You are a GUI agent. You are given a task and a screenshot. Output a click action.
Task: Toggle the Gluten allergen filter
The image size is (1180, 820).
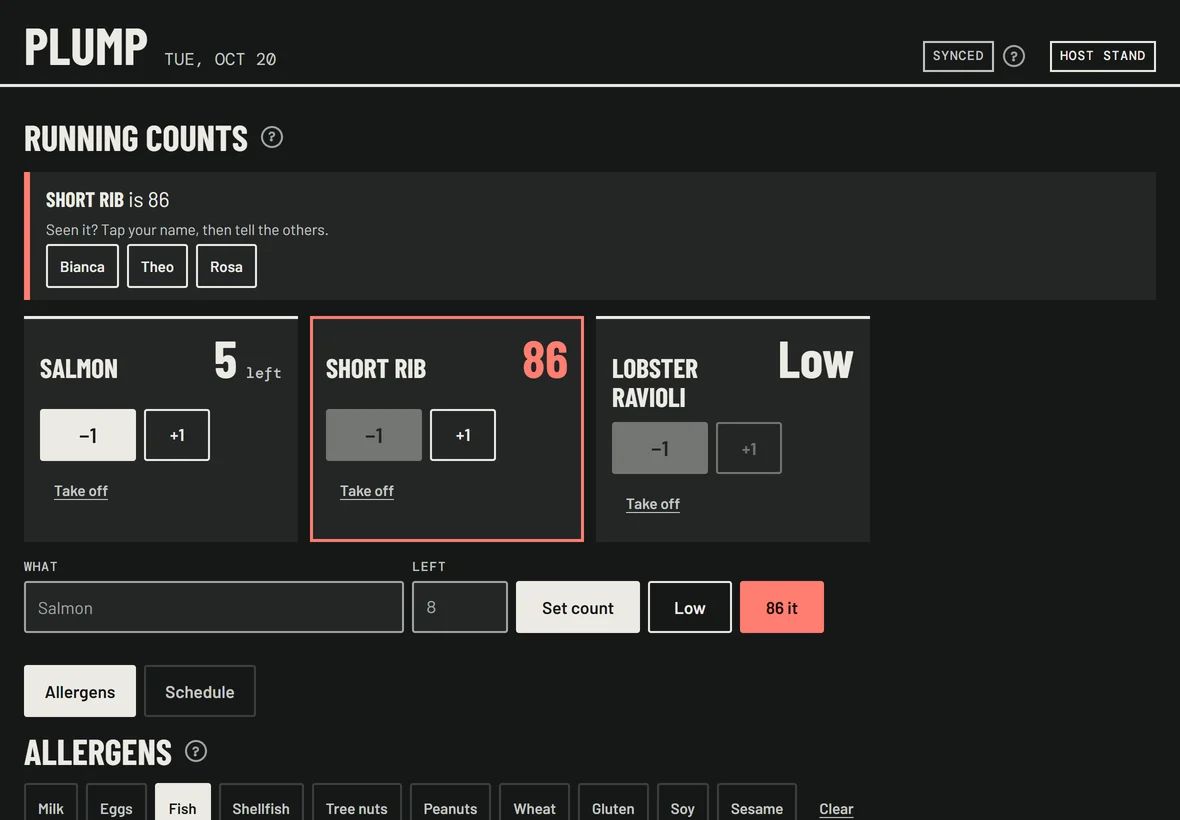613,802
